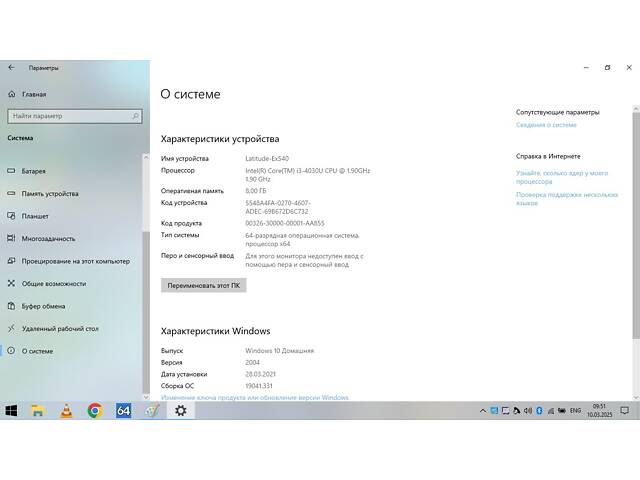Switch the ENG input language indicator
The image size is (640, 480).
(576, 411)
